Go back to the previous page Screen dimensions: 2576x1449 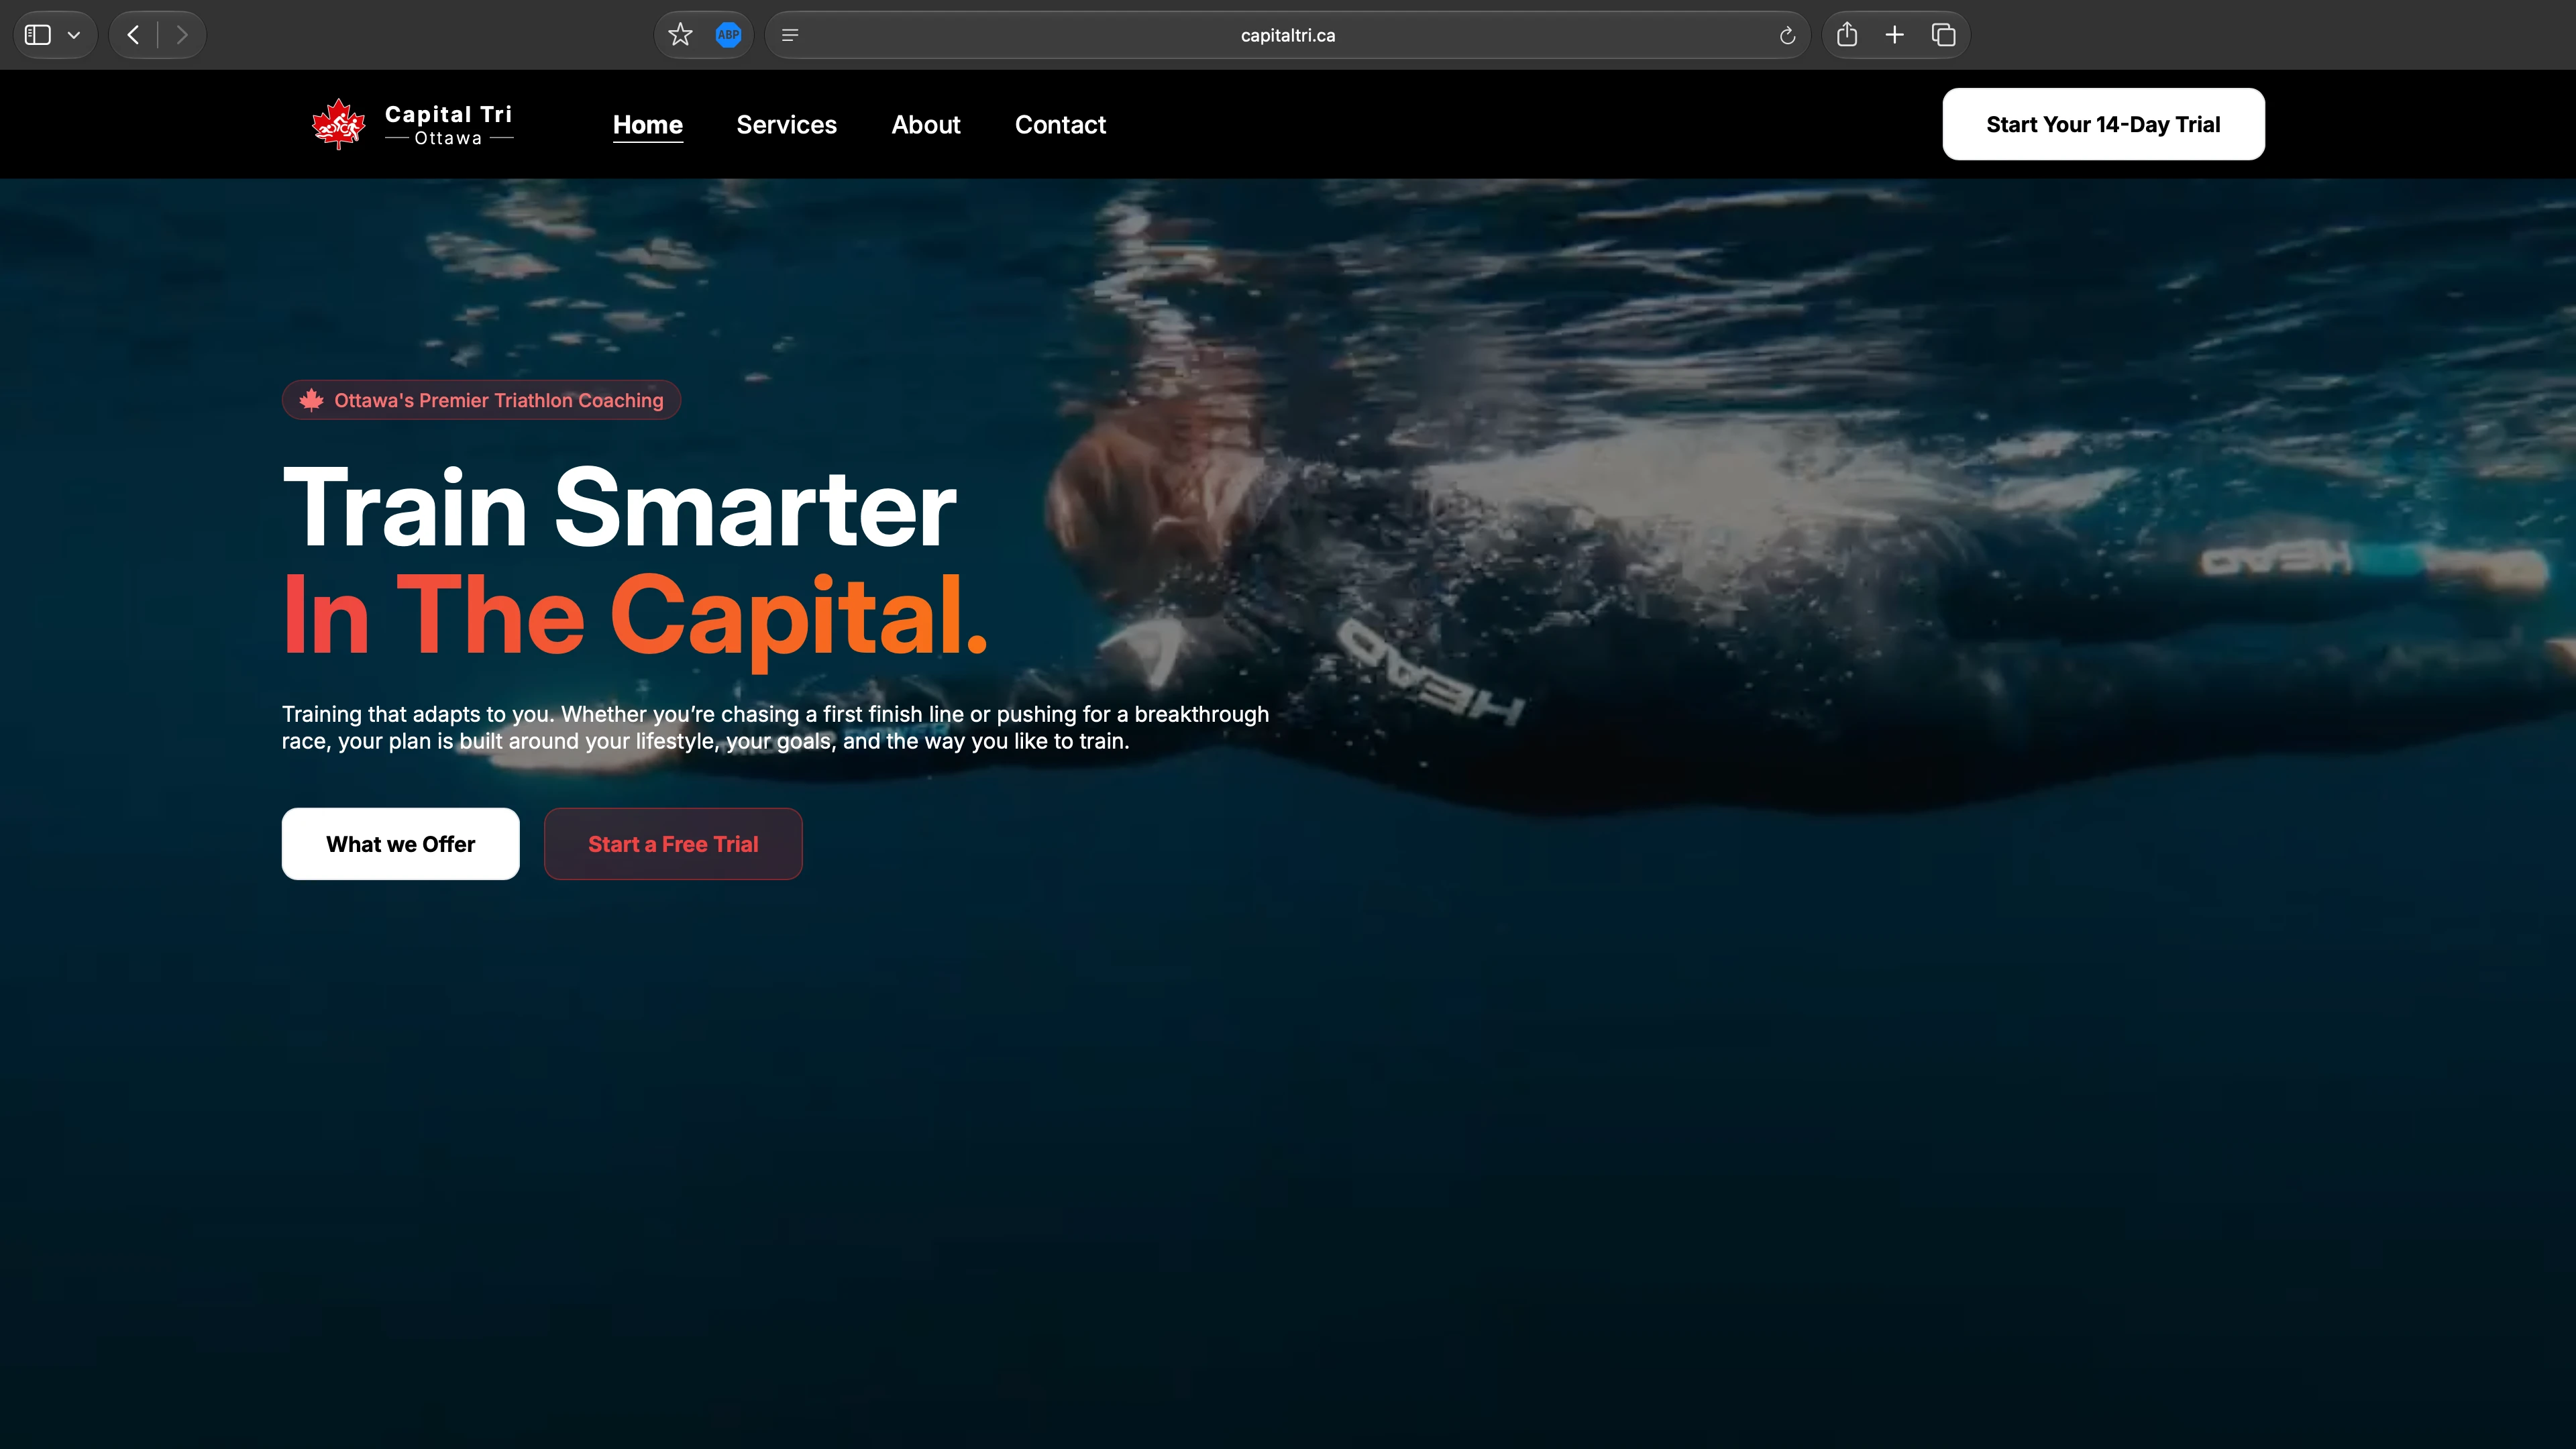[133, 35]
